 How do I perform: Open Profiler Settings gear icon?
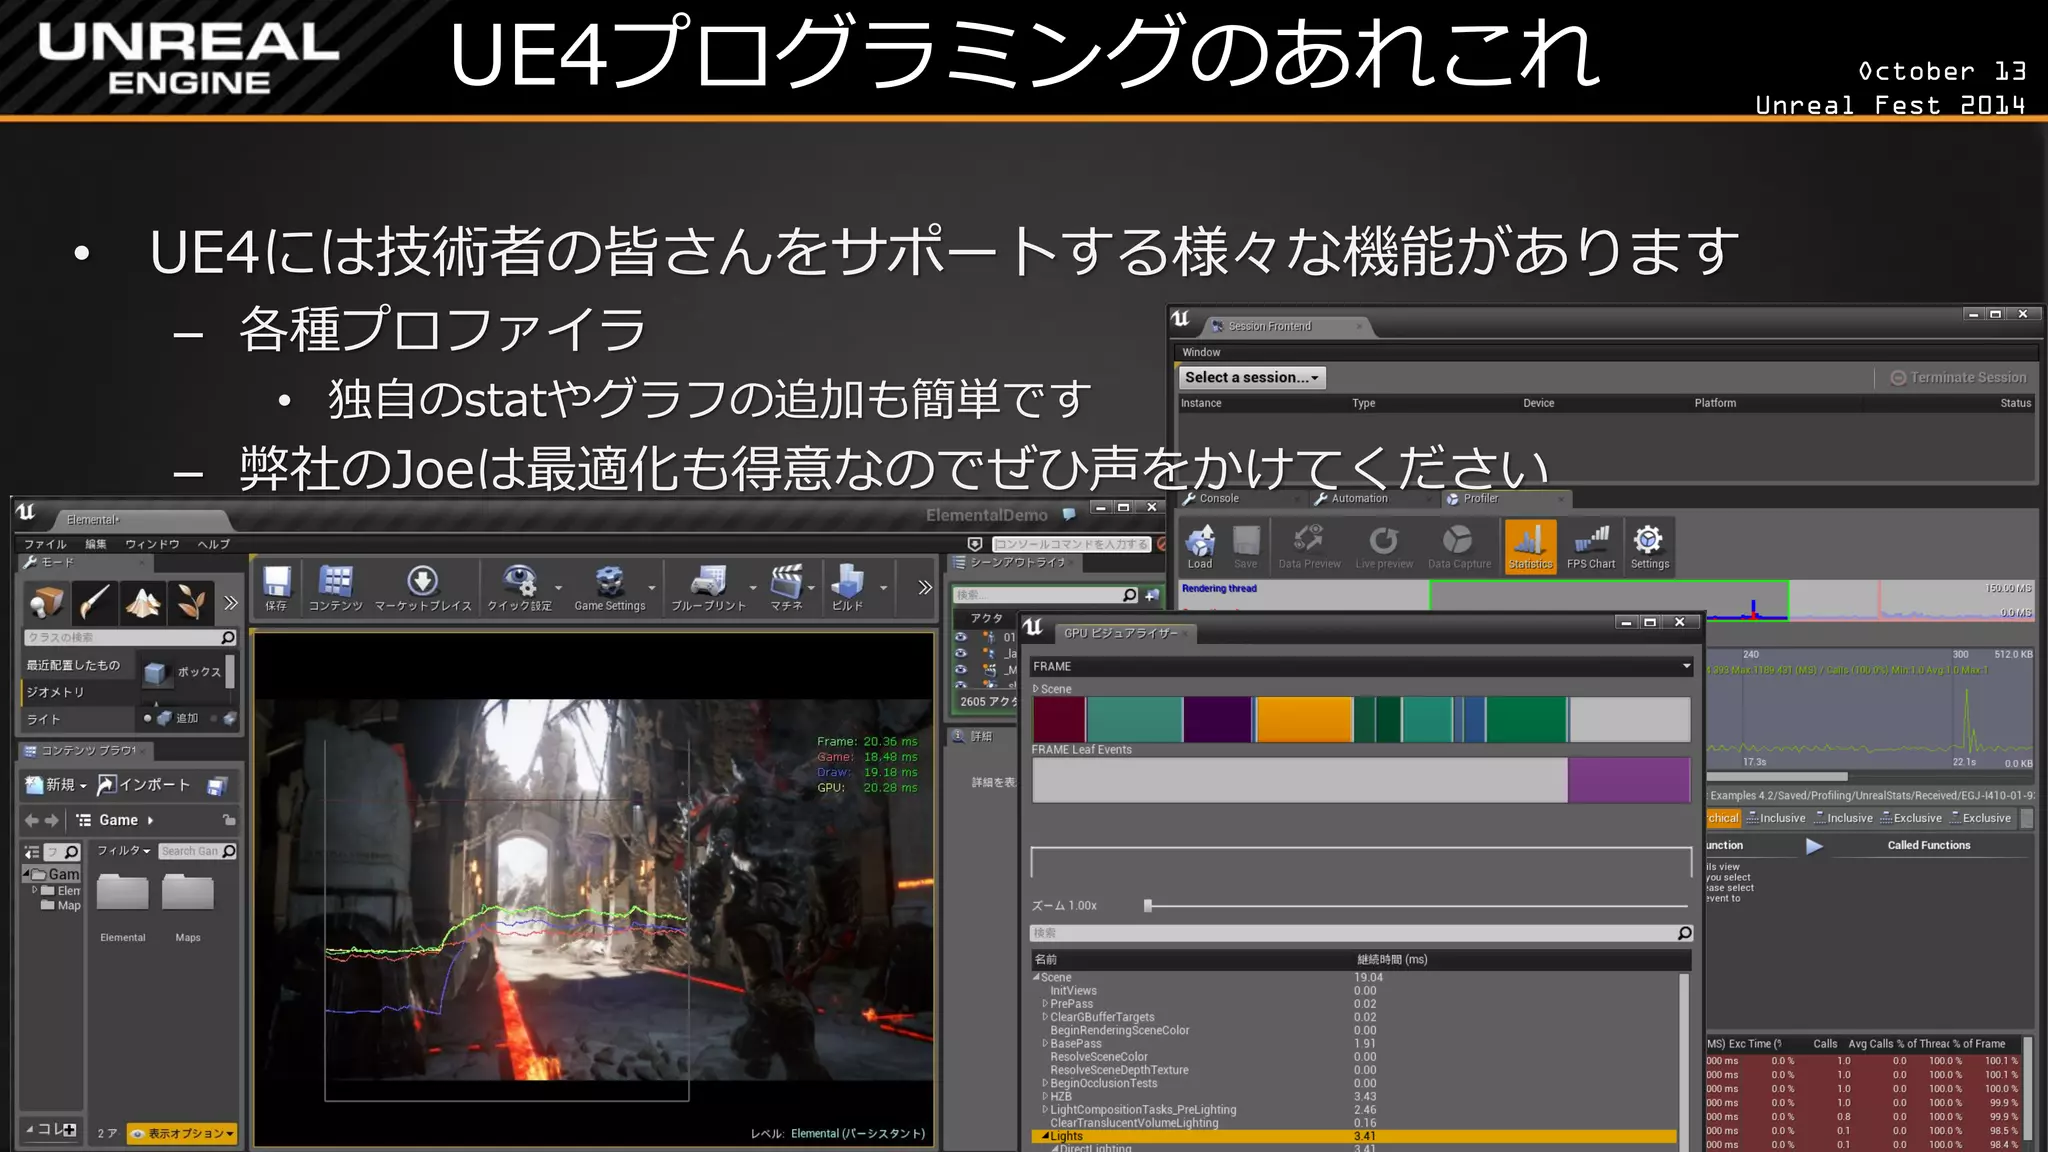click(1649, 547)
